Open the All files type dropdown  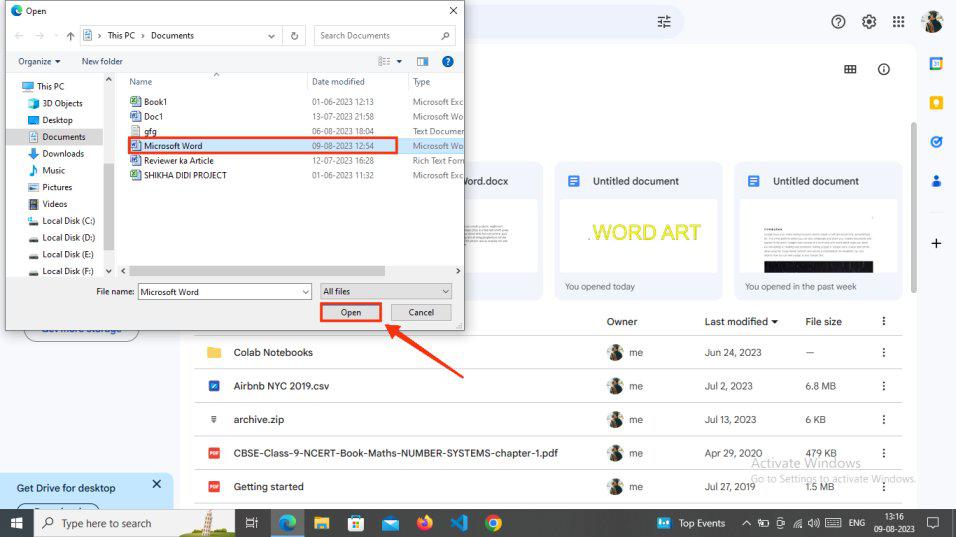pyautogui.click(x=386, y=291)
